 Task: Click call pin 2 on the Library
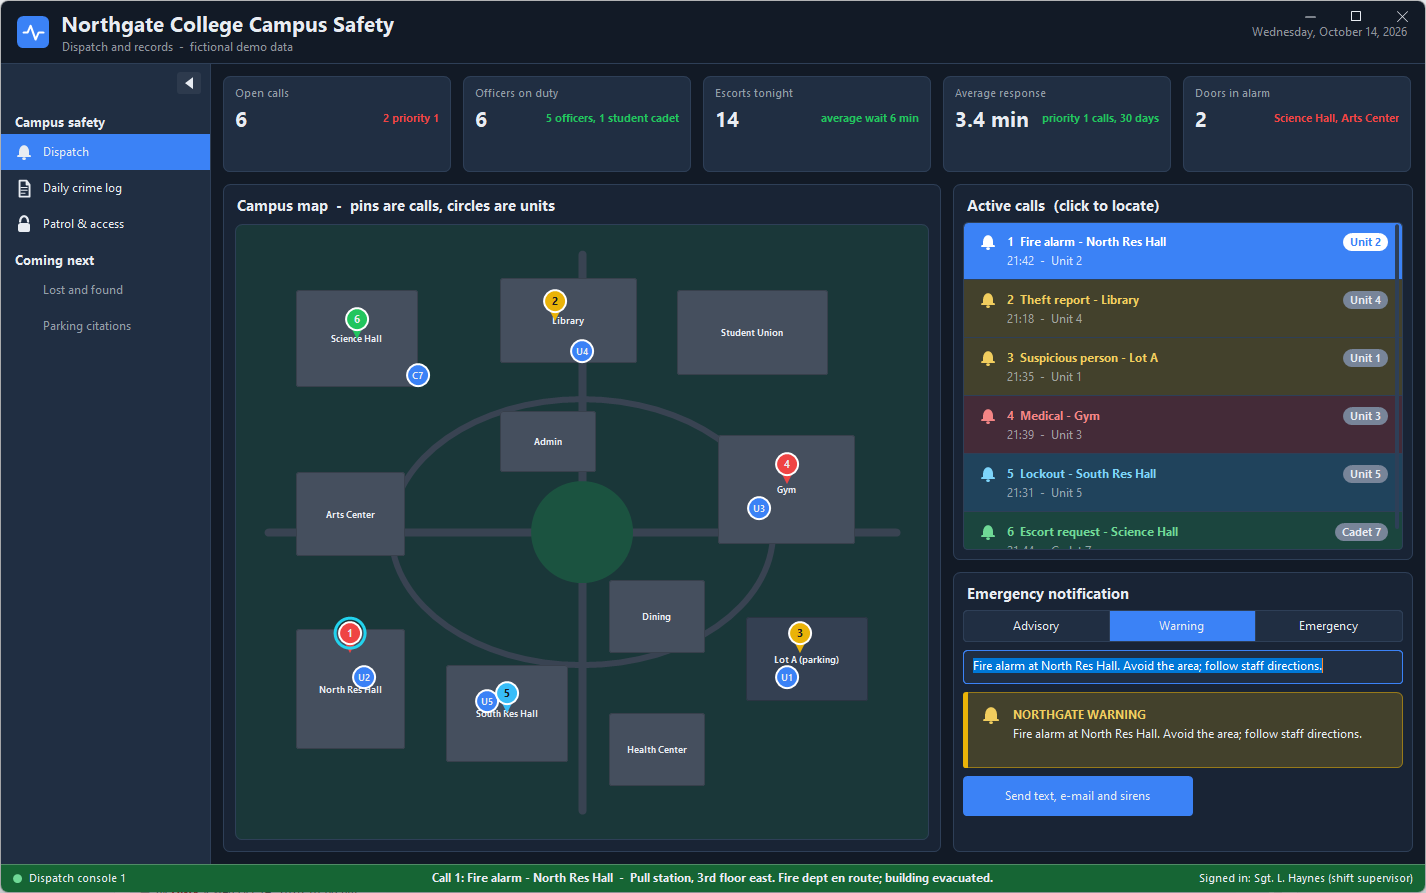[x=555, y=302]
